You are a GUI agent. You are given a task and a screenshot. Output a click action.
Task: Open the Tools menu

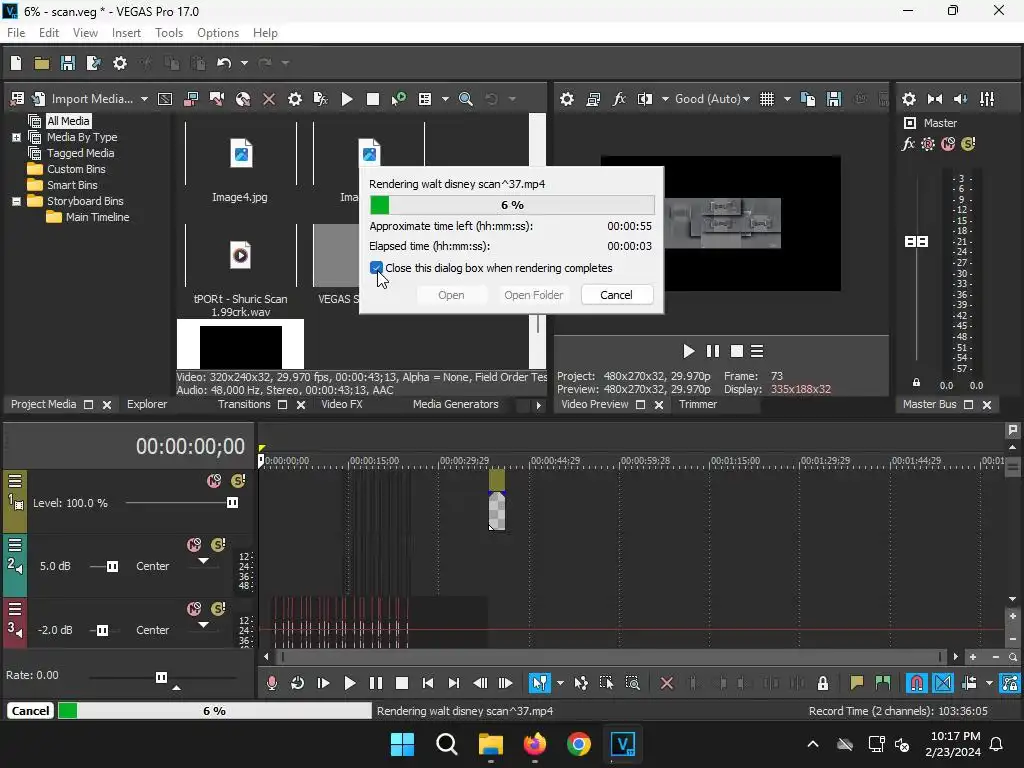point(169,33)
